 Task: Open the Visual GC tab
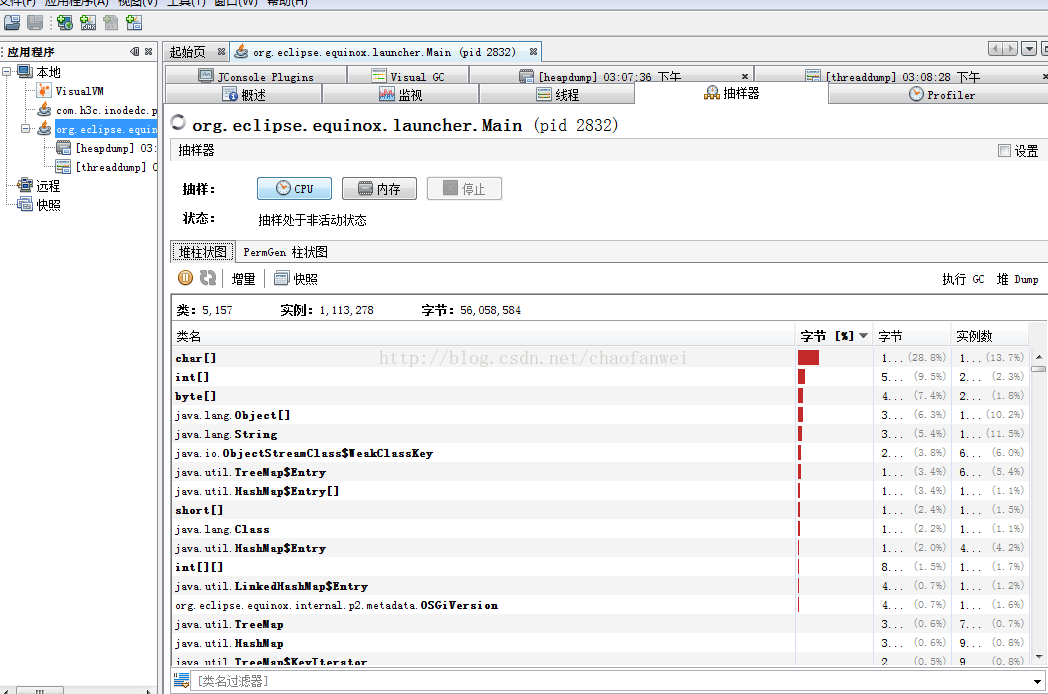pyautogui.click(x=408, y=76)
